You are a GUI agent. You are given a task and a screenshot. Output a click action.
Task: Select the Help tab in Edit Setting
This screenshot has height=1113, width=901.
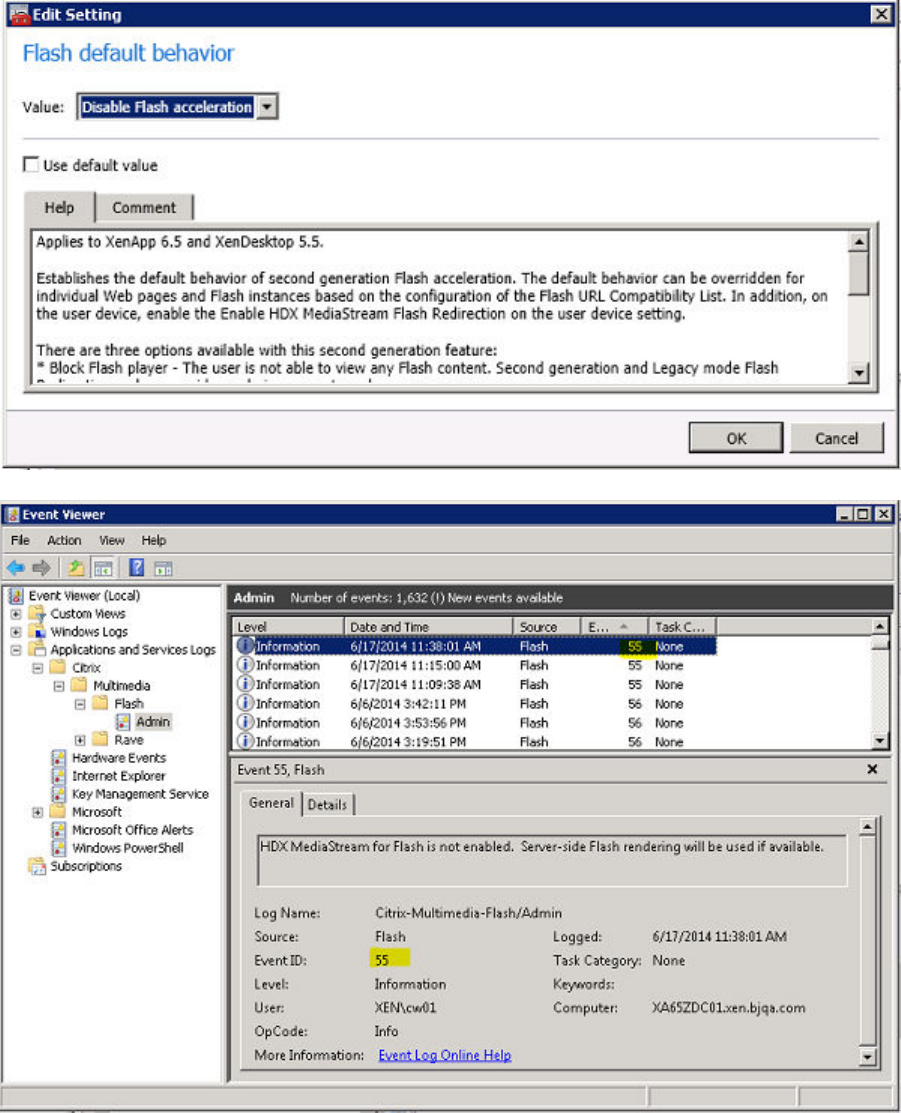click(x=60, y=207)
